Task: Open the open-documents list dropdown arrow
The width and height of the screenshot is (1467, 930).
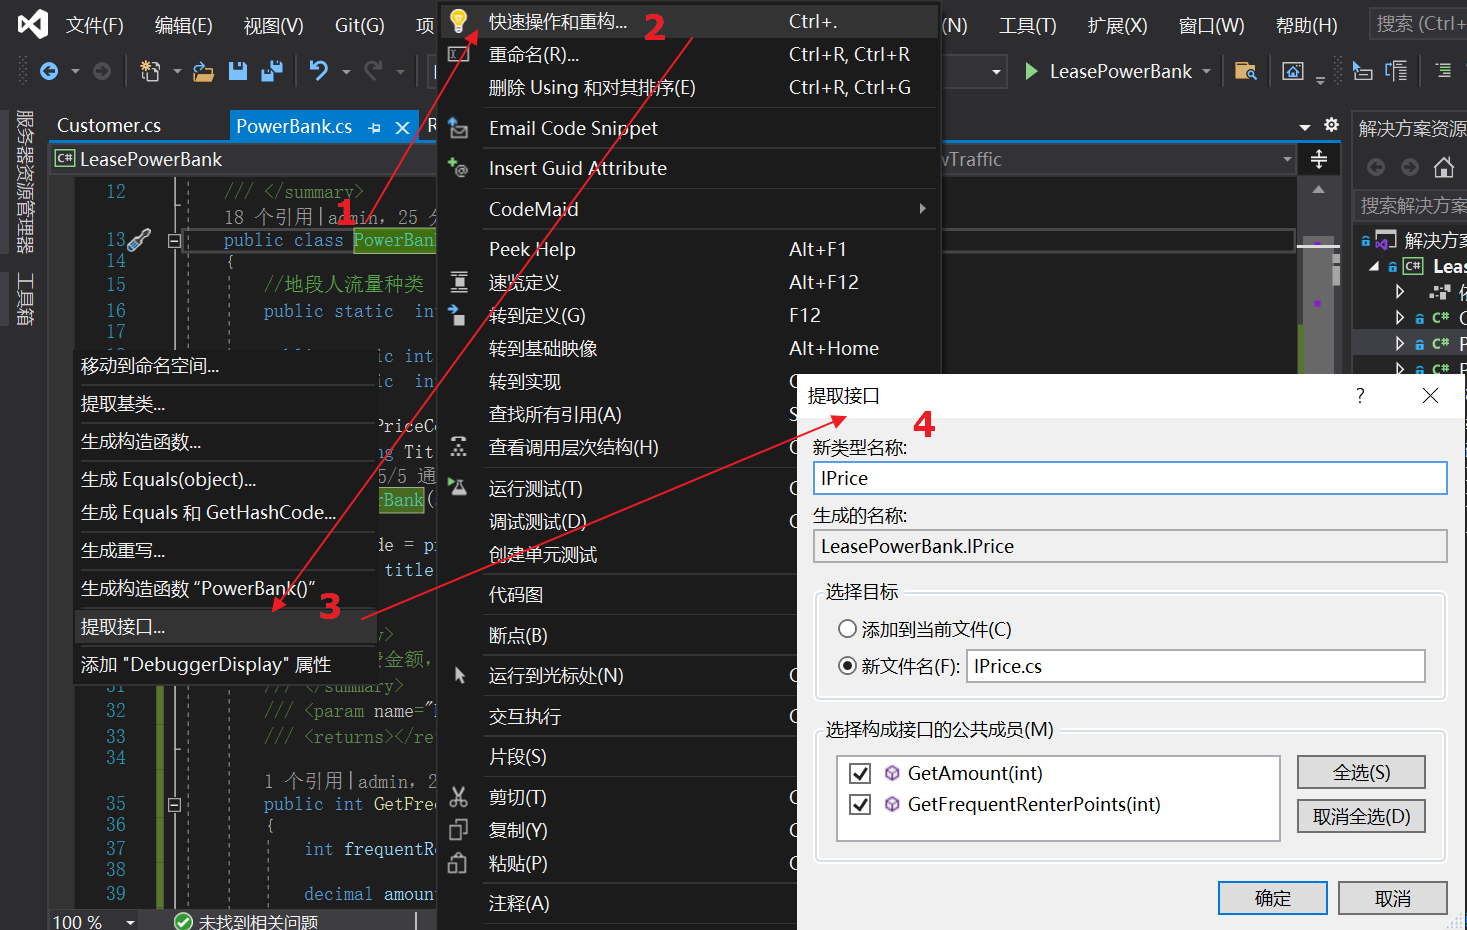Action: (x=1305, y=127)
